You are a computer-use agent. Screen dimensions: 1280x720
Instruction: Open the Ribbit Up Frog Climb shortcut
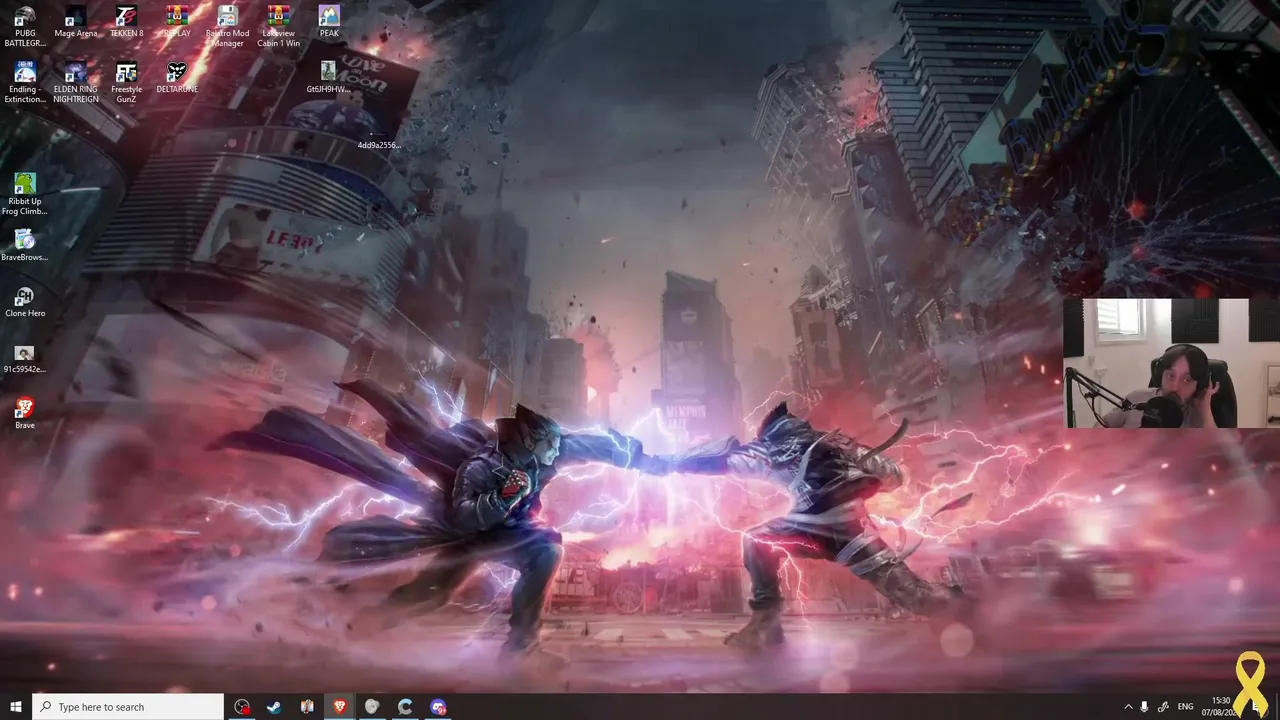pyautogui.click(x=25, y=195)
